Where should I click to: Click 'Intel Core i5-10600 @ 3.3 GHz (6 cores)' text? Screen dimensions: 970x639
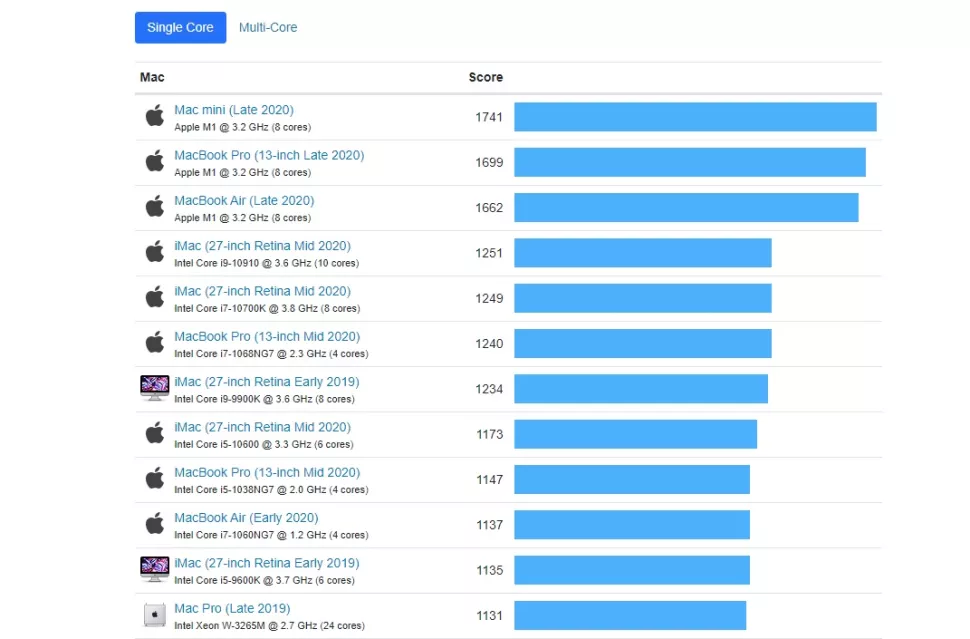click(264, 444)
